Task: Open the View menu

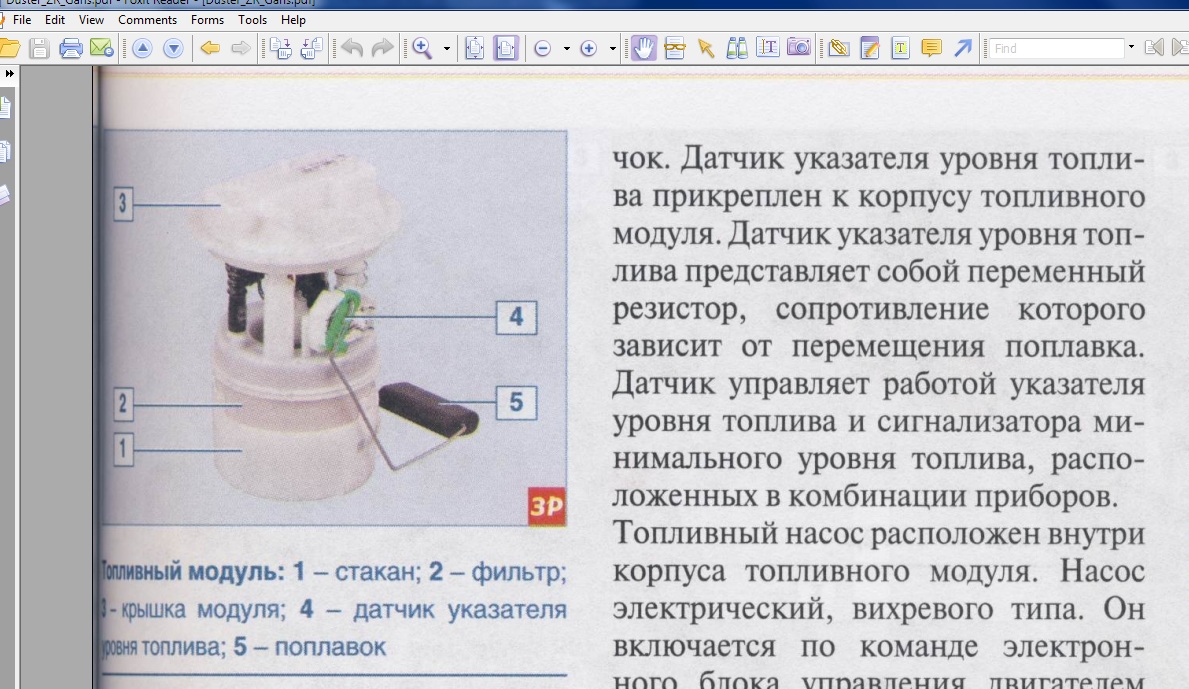Action: click(91, 20)
